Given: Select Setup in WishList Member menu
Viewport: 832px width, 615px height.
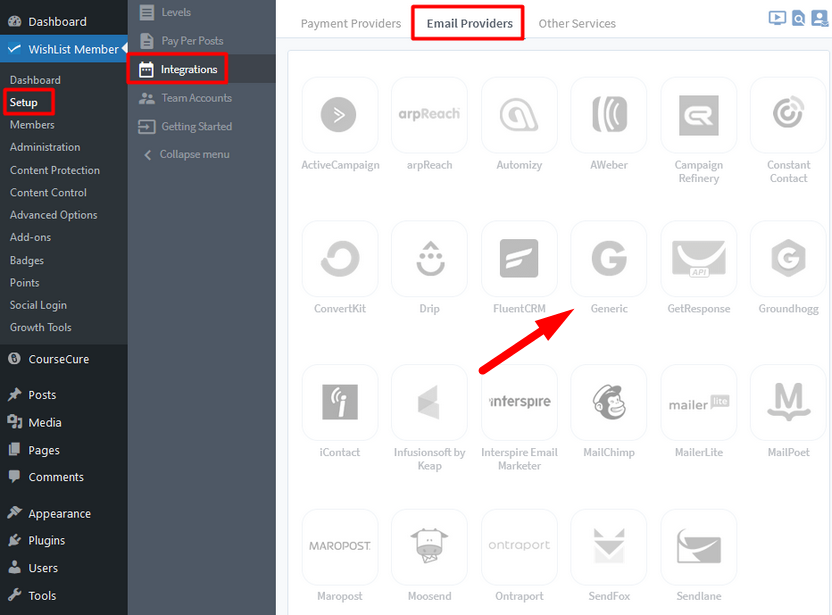Looking at the screenshot, I should 24,102.
